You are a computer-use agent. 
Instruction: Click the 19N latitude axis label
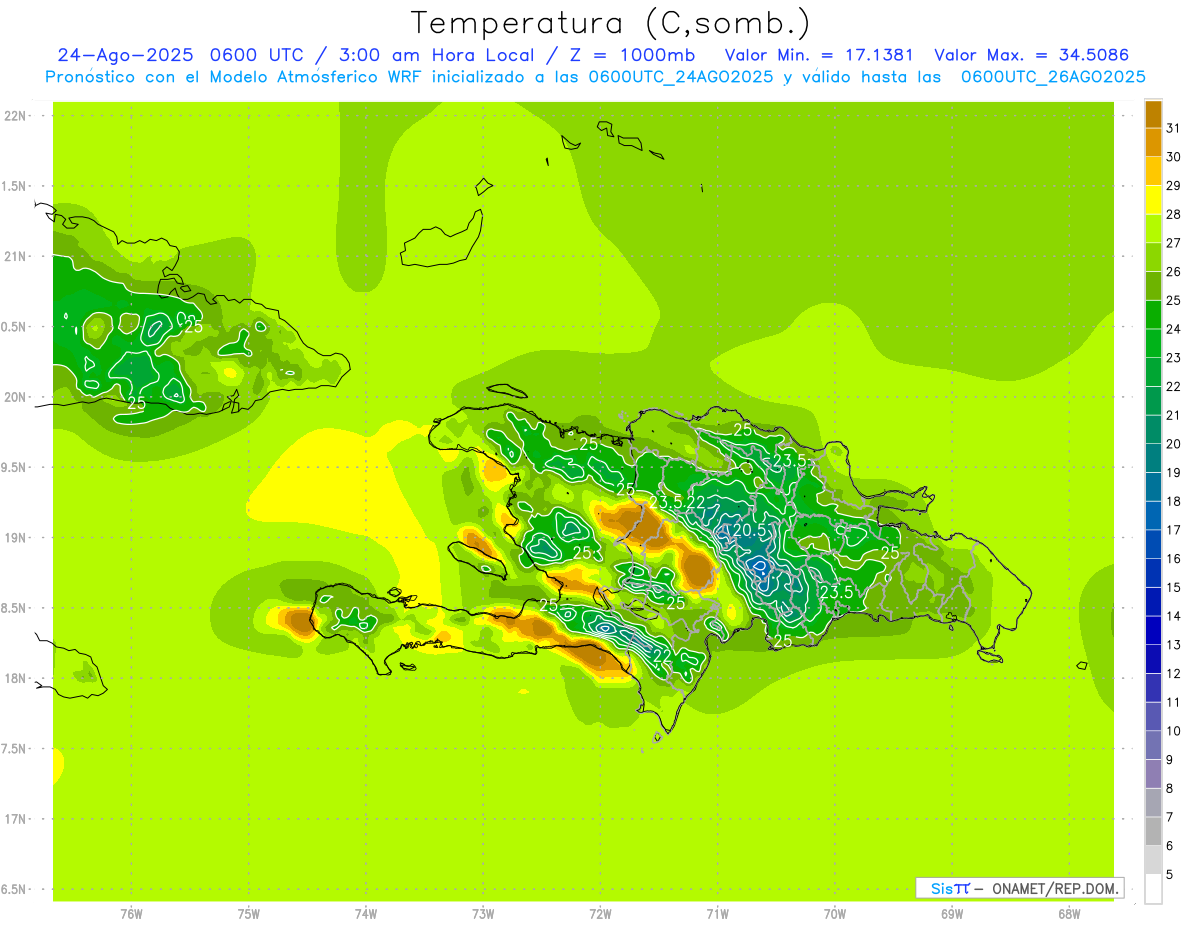(x=16, y=538)
